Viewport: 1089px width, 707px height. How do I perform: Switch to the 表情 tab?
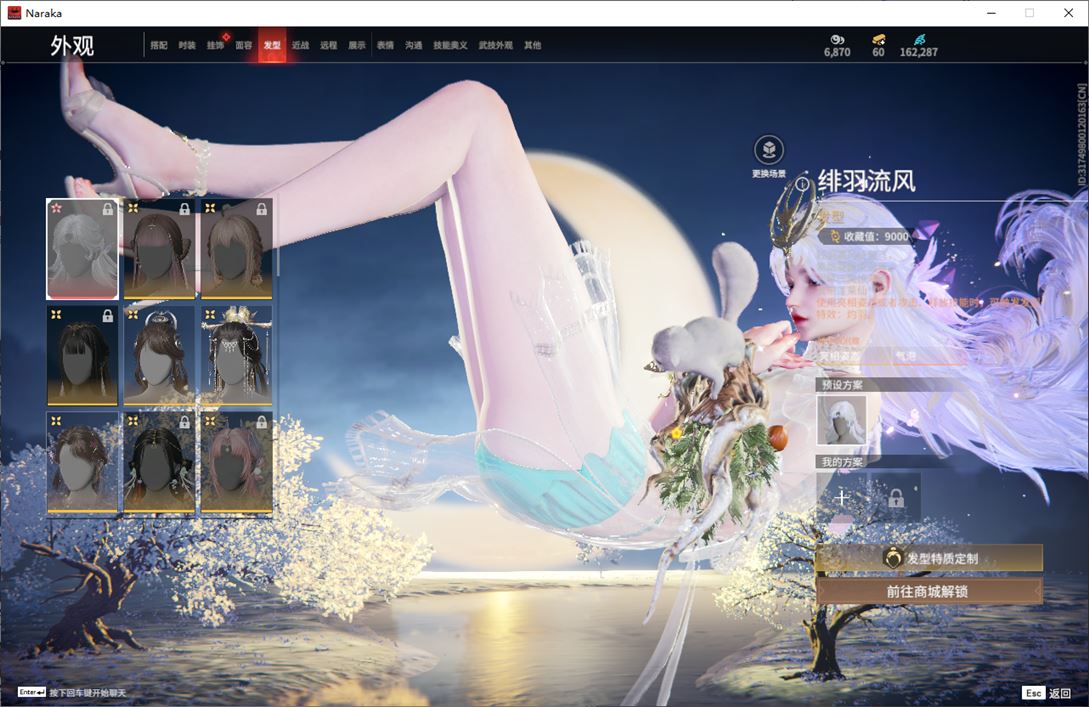(x=385, y=45)
